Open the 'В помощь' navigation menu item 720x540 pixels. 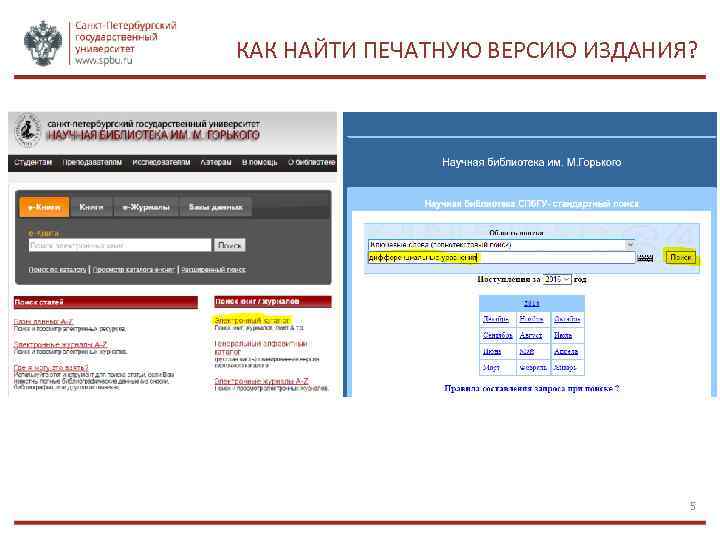[260, 163]
